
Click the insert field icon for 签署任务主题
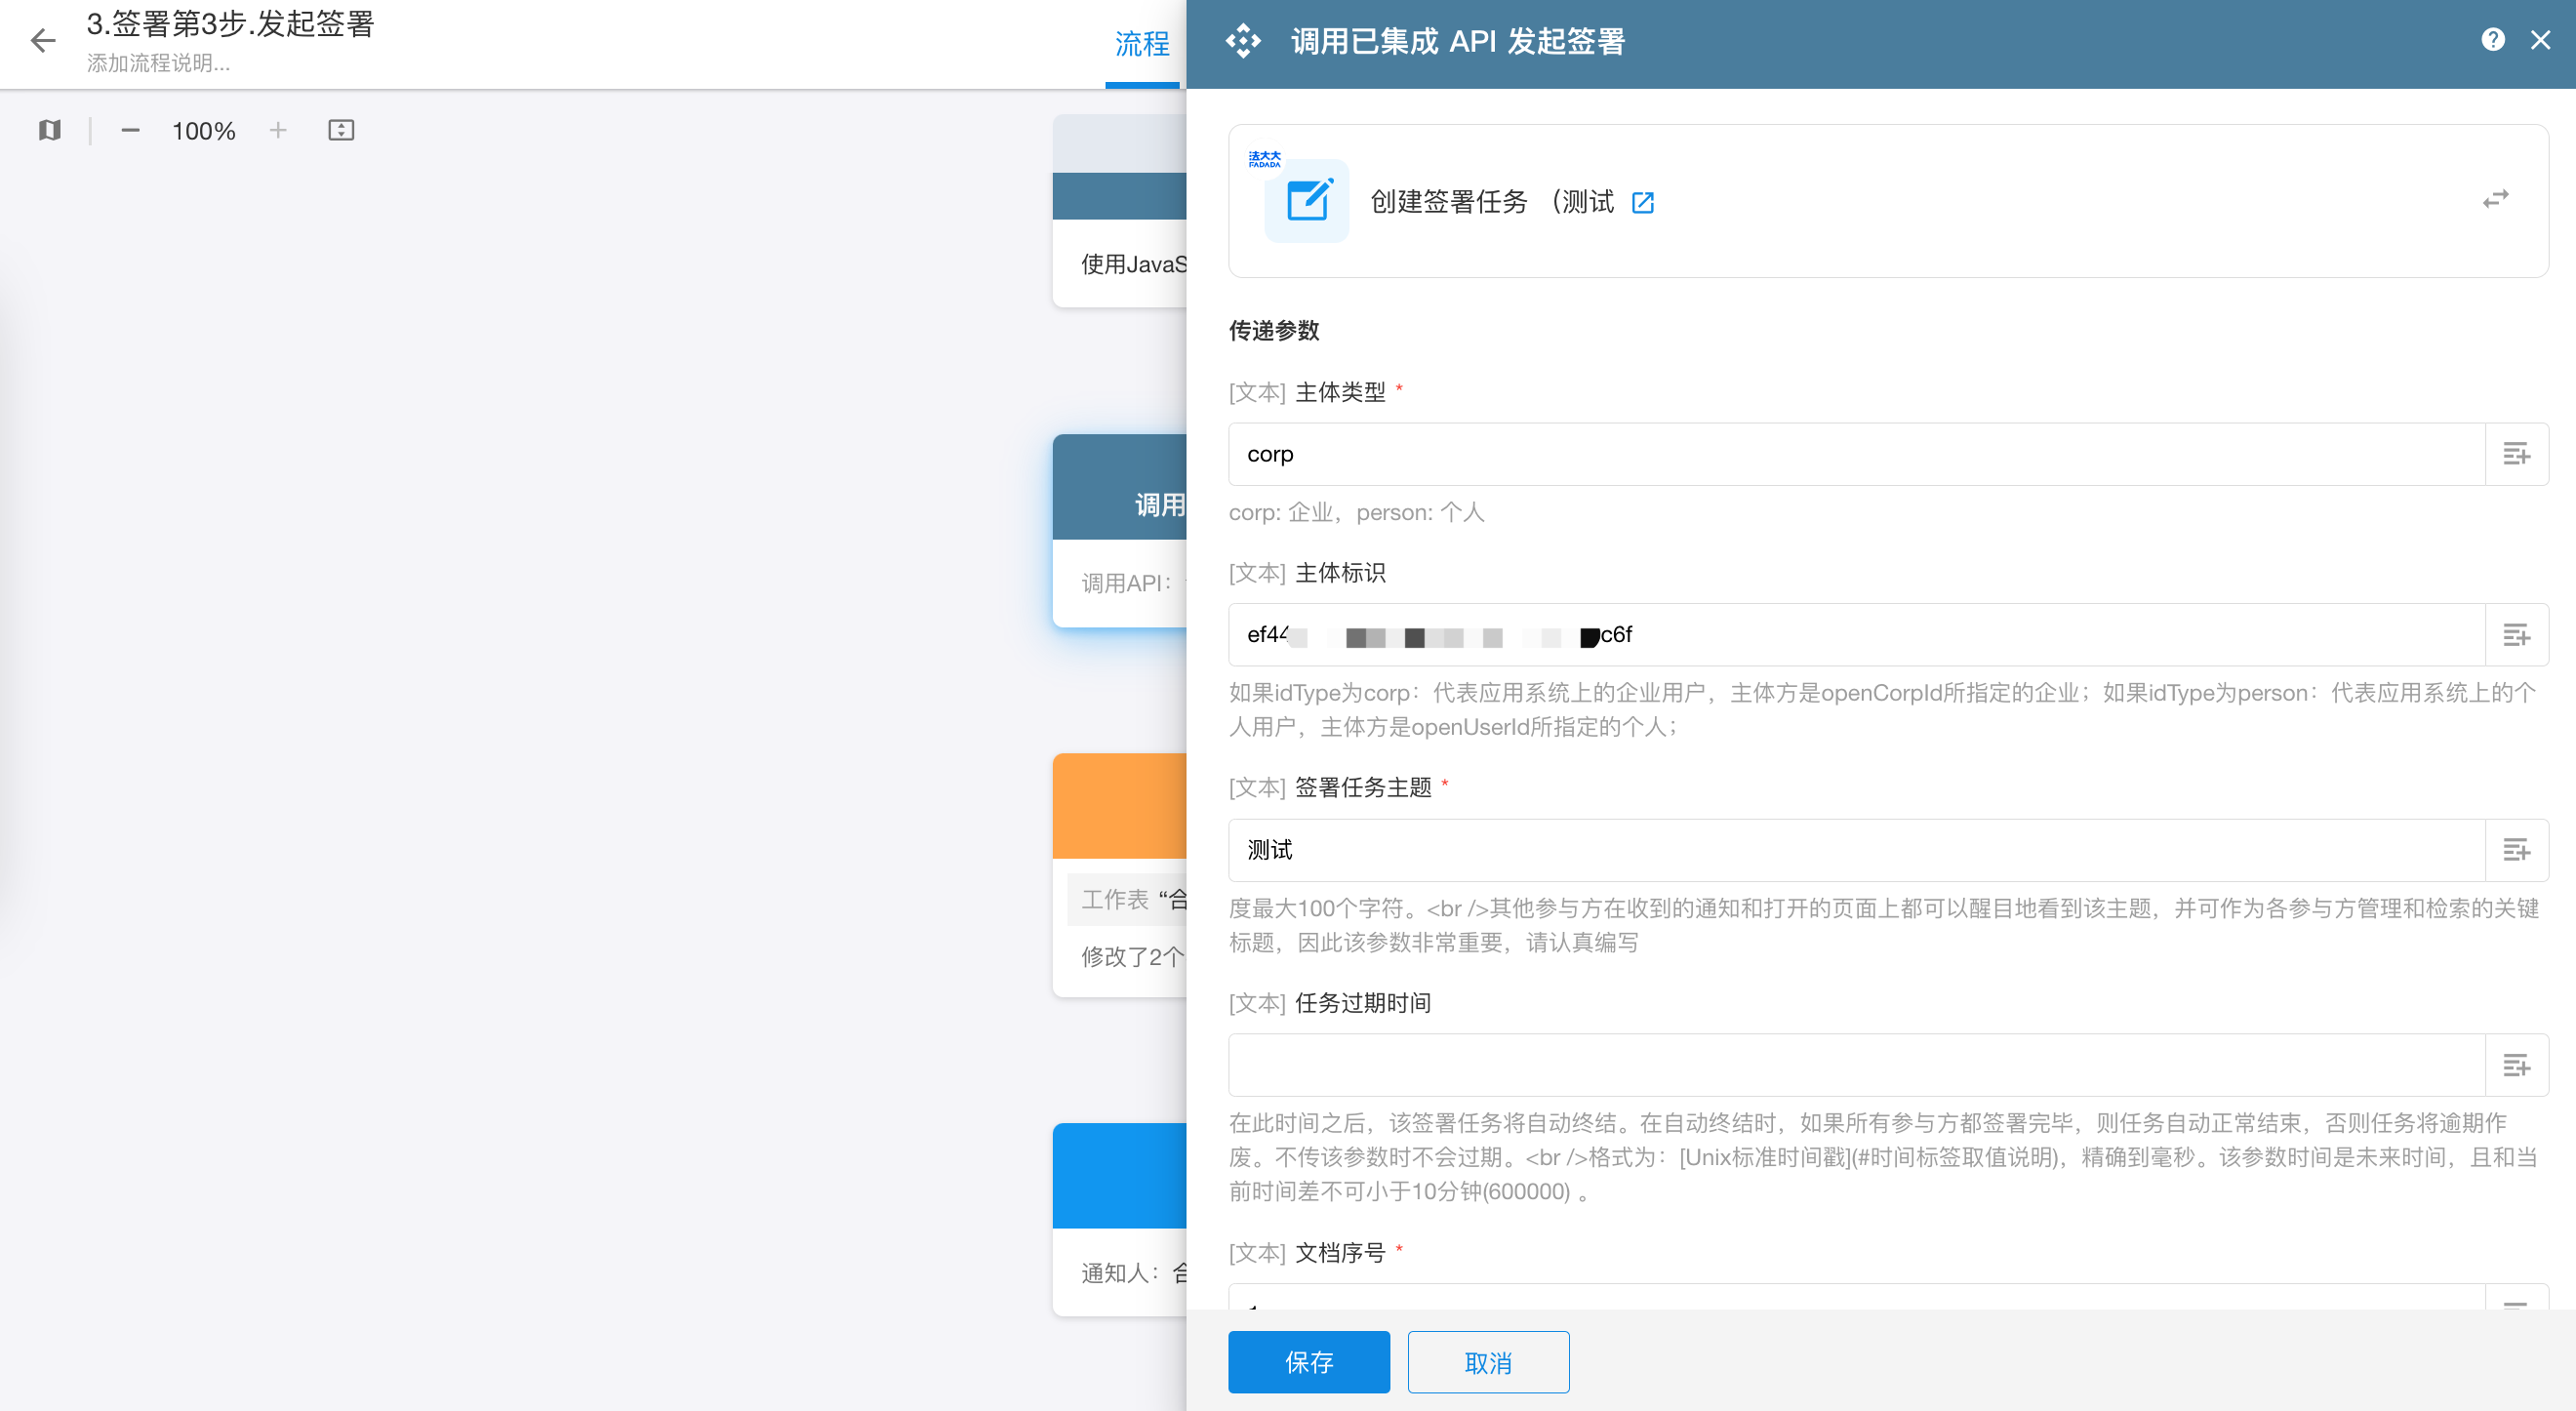click(x=2516, y=850)
